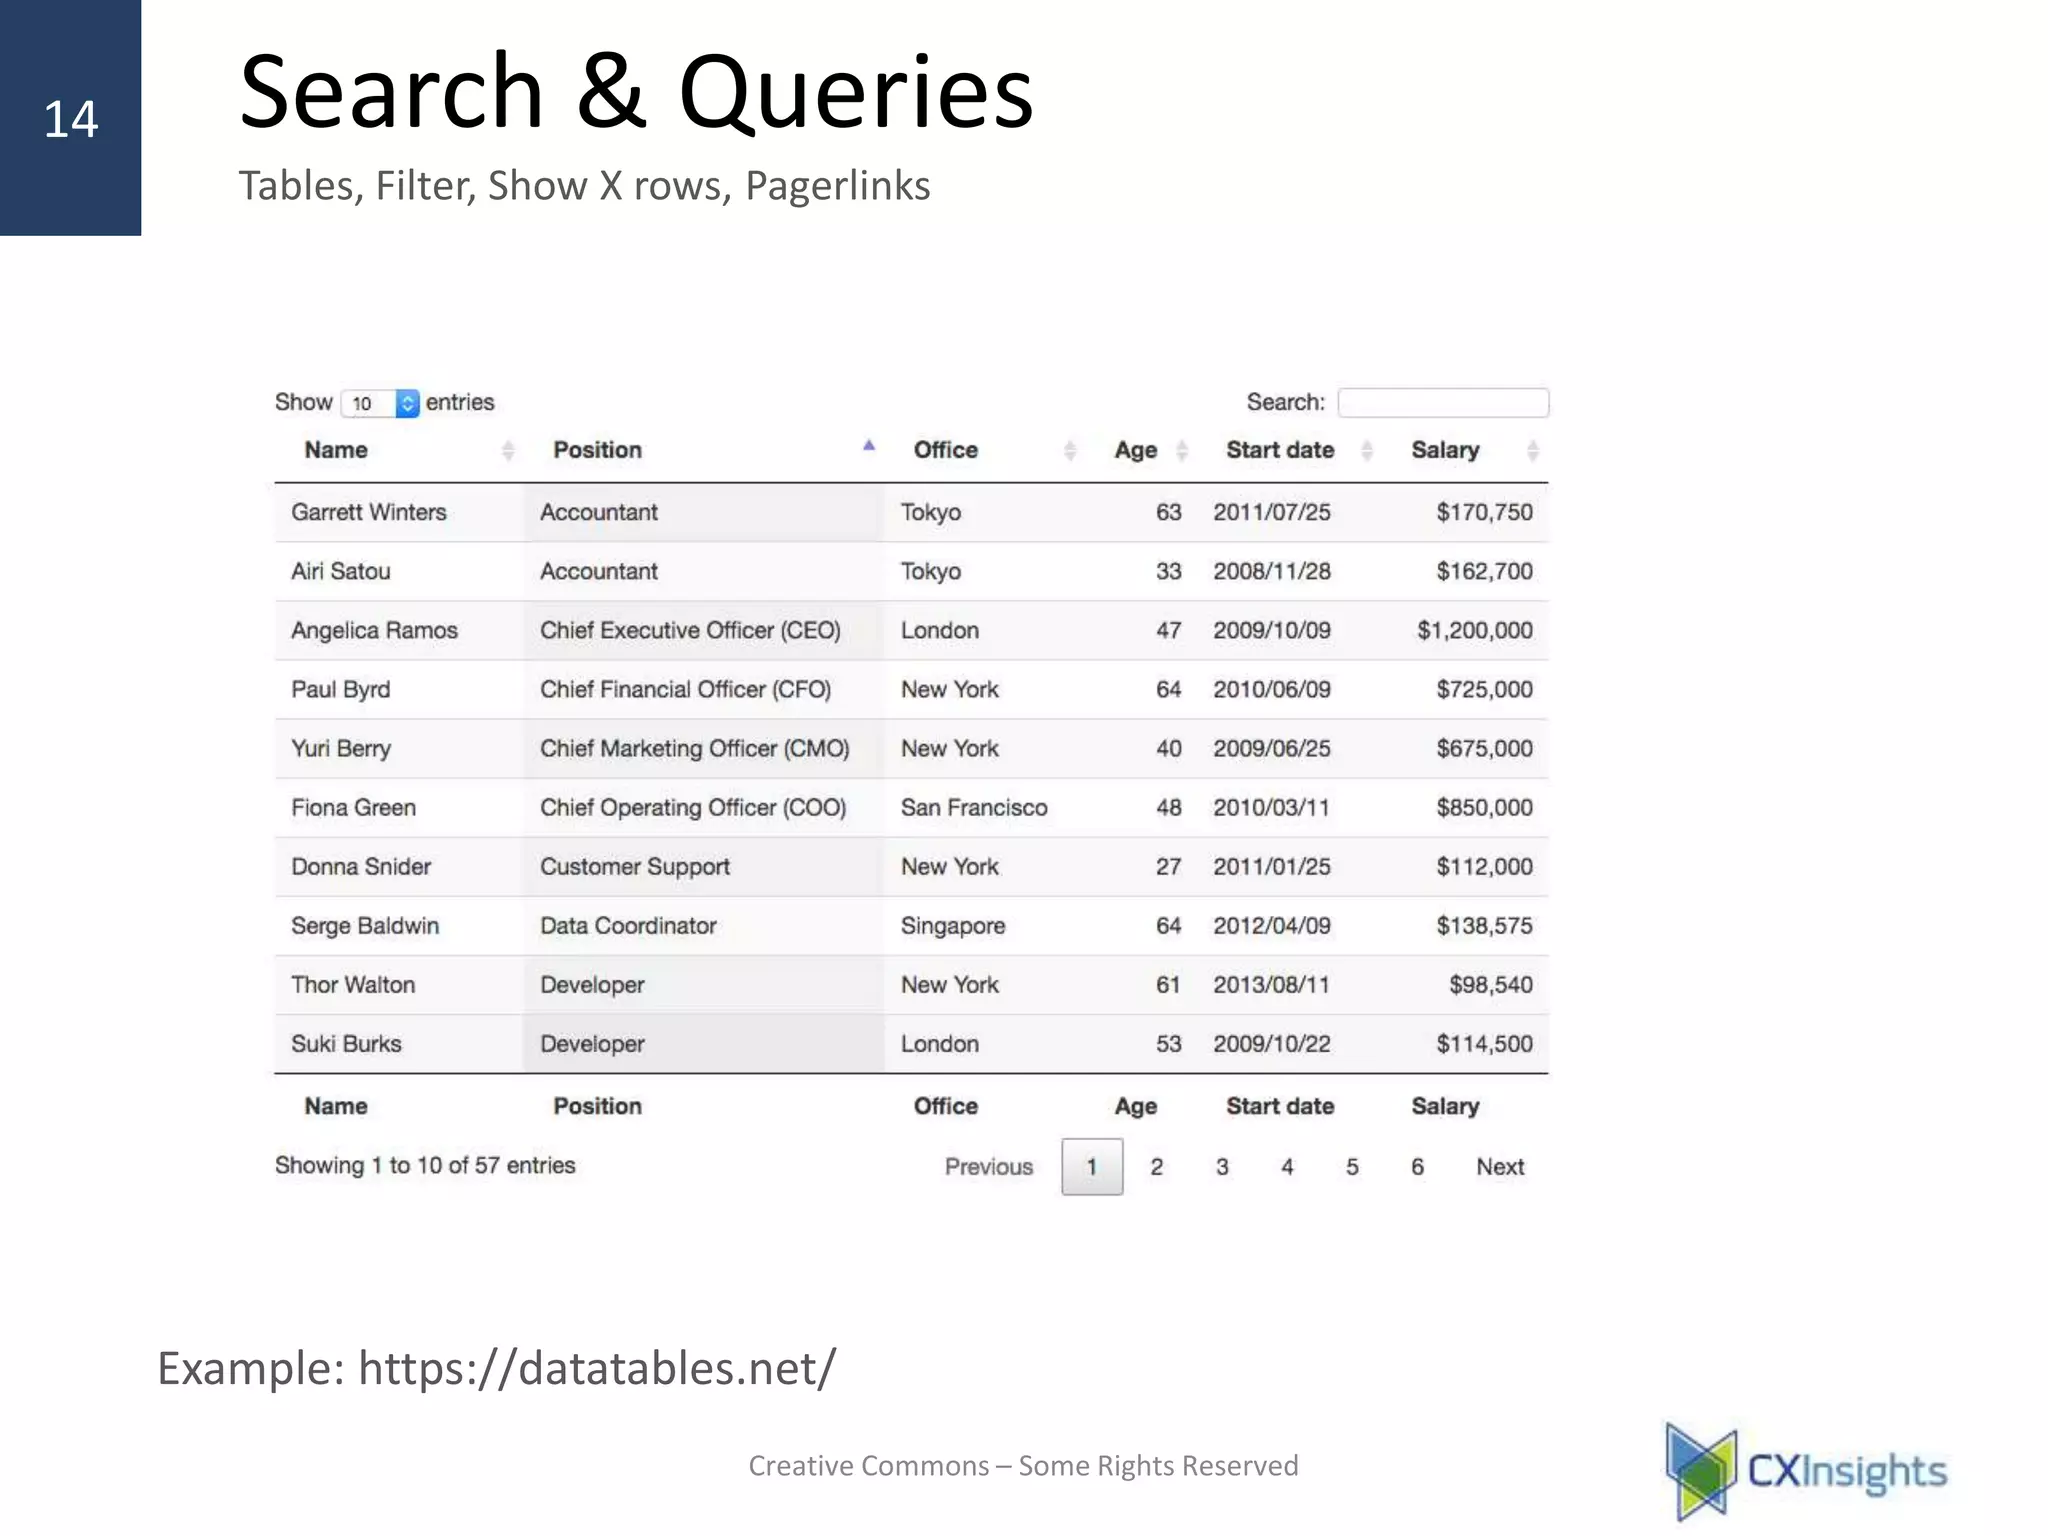Screen dimensions: 2048x1536
Task: Sort by Age column arrows icon
Action: pos(1182,451)
